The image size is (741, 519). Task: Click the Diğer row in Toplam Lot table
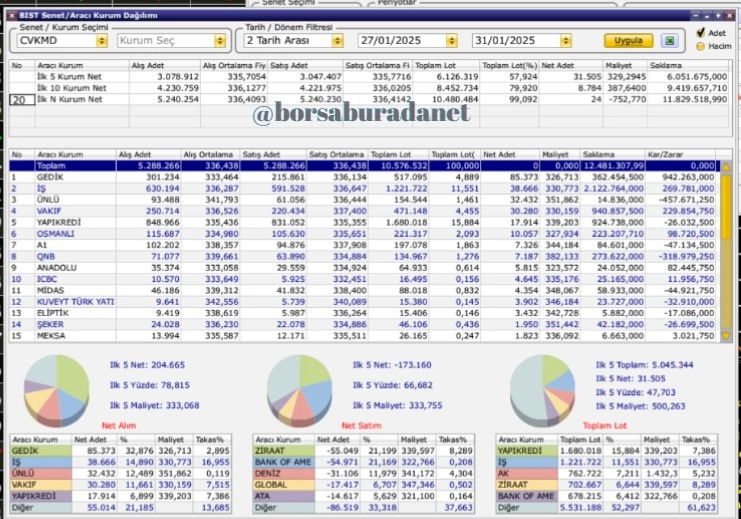(607, 508)
